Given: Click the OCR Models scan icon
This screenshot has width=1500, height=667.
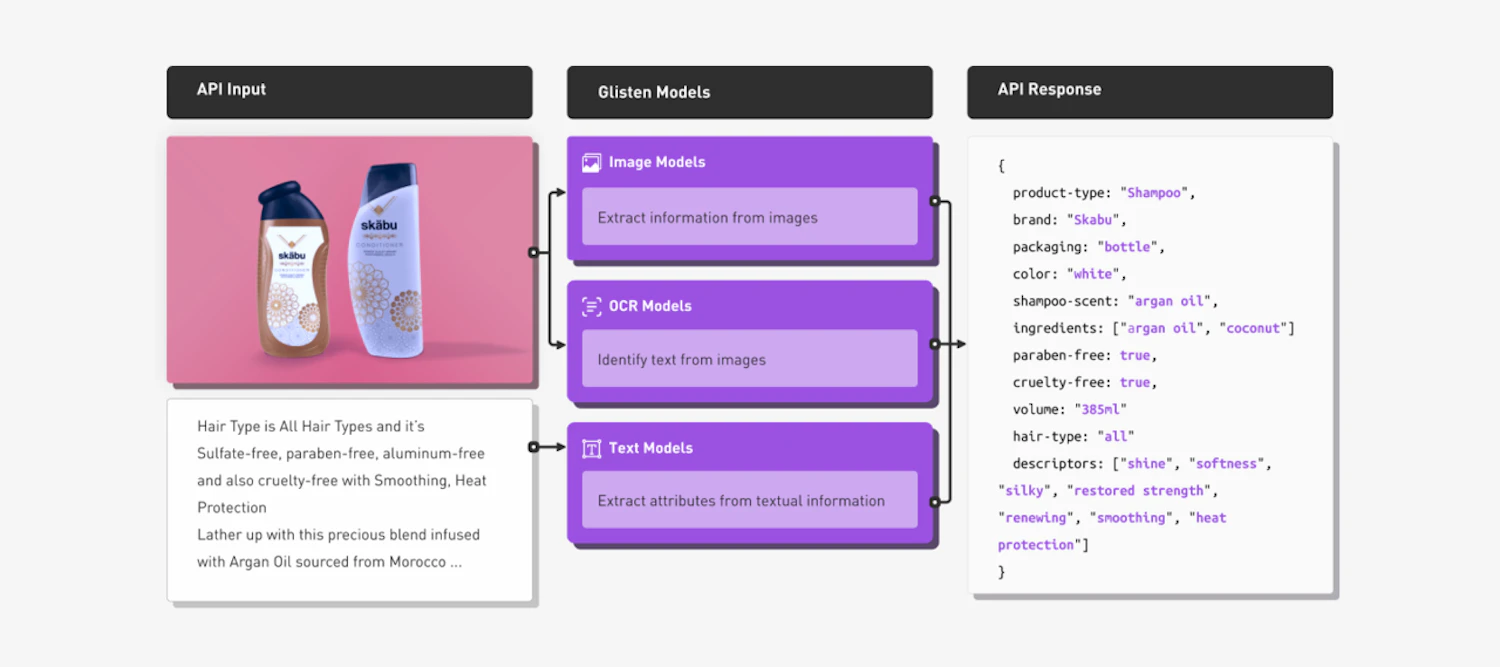Looking at the screenshot, I should pyautogui.click(x=592, y=306).
